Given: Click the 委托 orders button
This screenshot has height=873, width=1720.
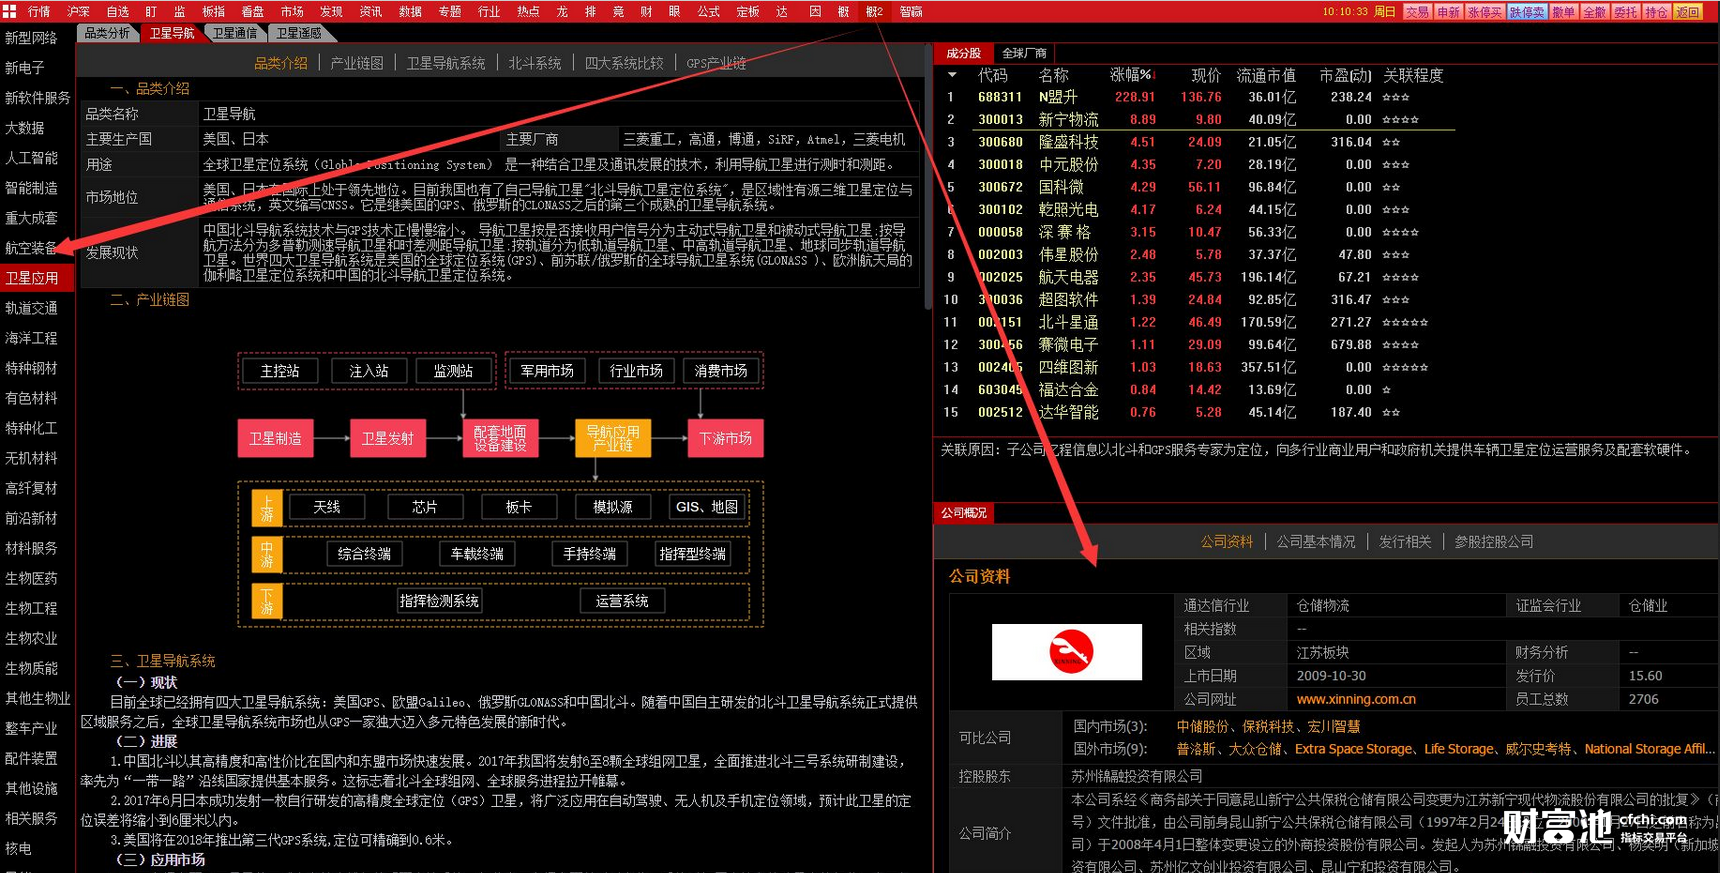Looking at the screenshot, I should [x=1626, y=12].
